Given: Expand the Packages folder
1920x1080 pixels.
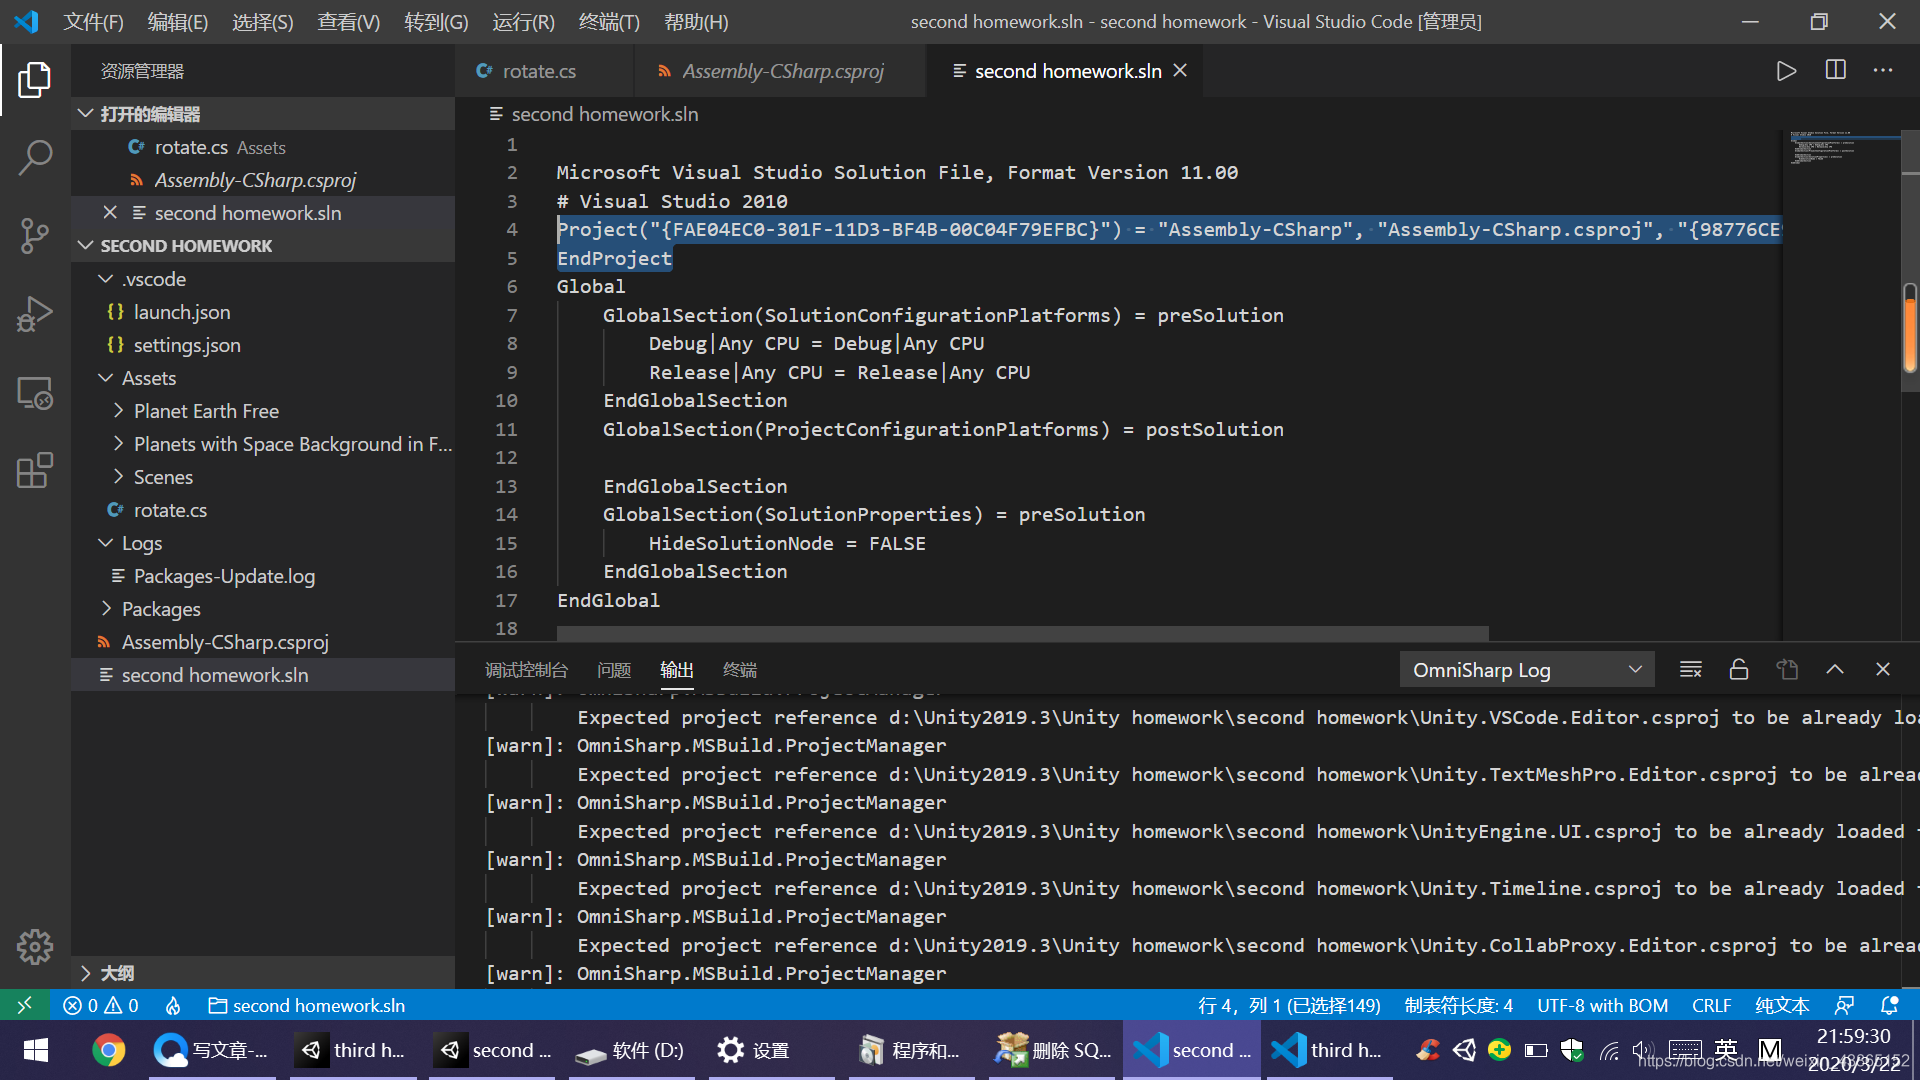Looking at the screenshot, I should tap(160, 608).
